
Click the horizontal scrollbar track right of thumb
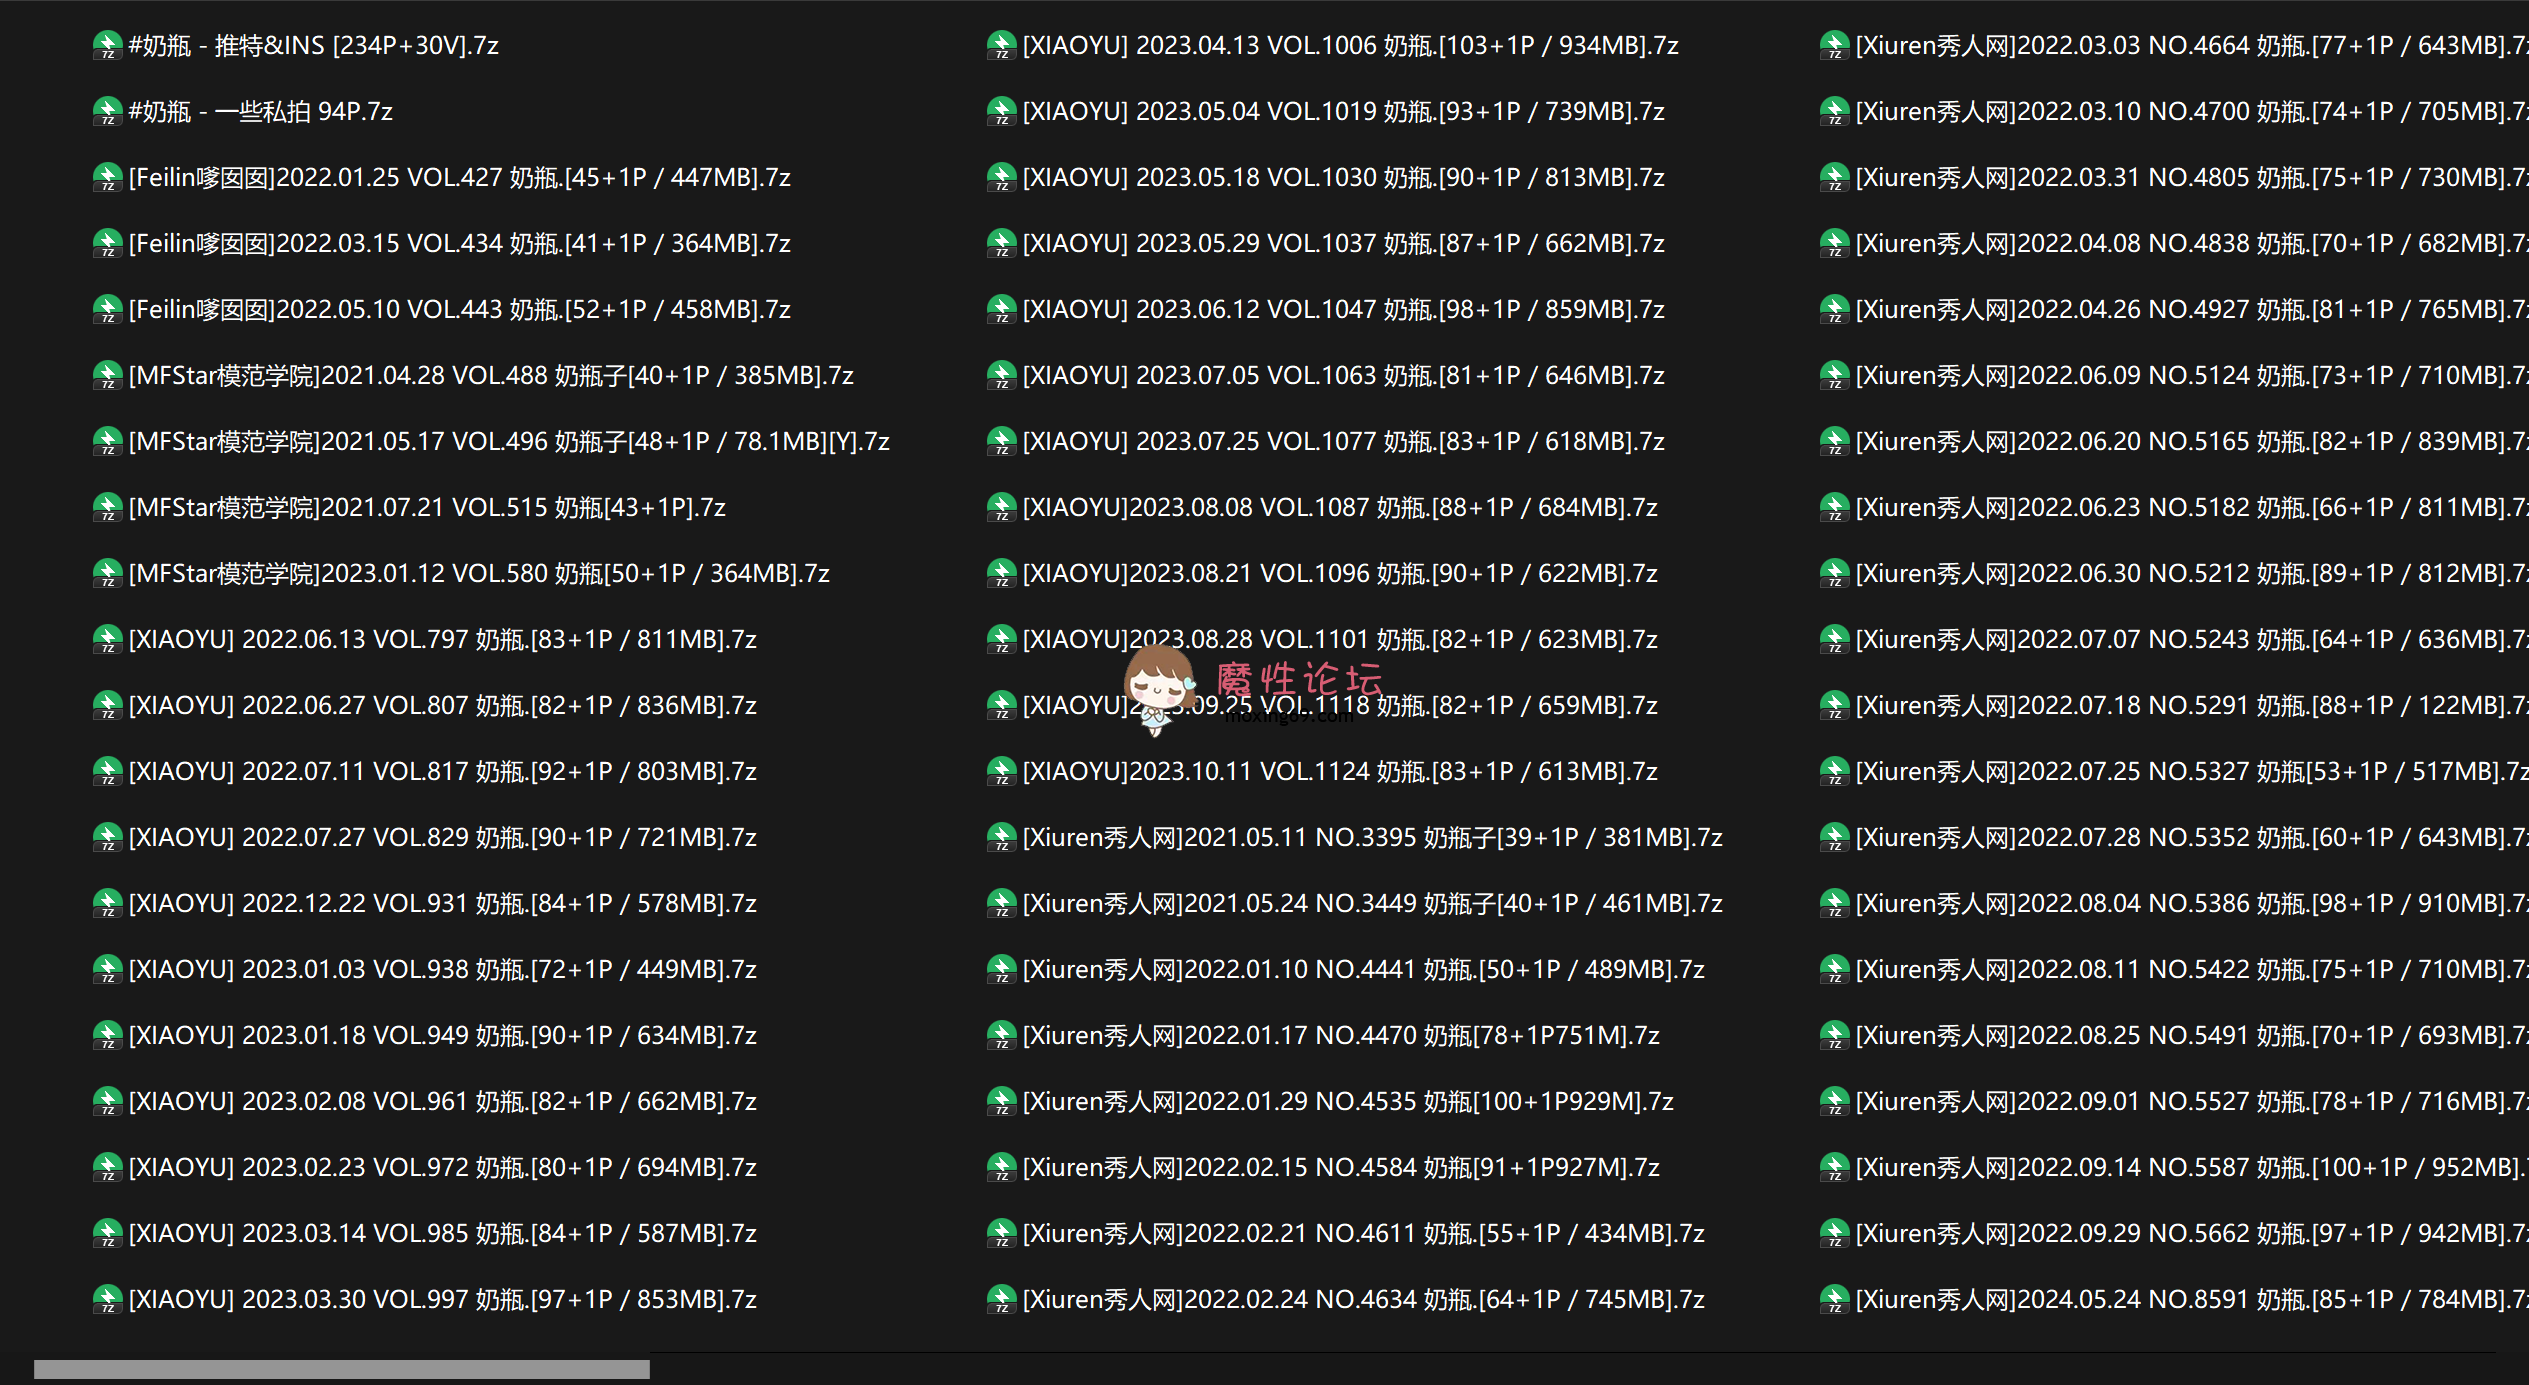pos(1575,1369)
